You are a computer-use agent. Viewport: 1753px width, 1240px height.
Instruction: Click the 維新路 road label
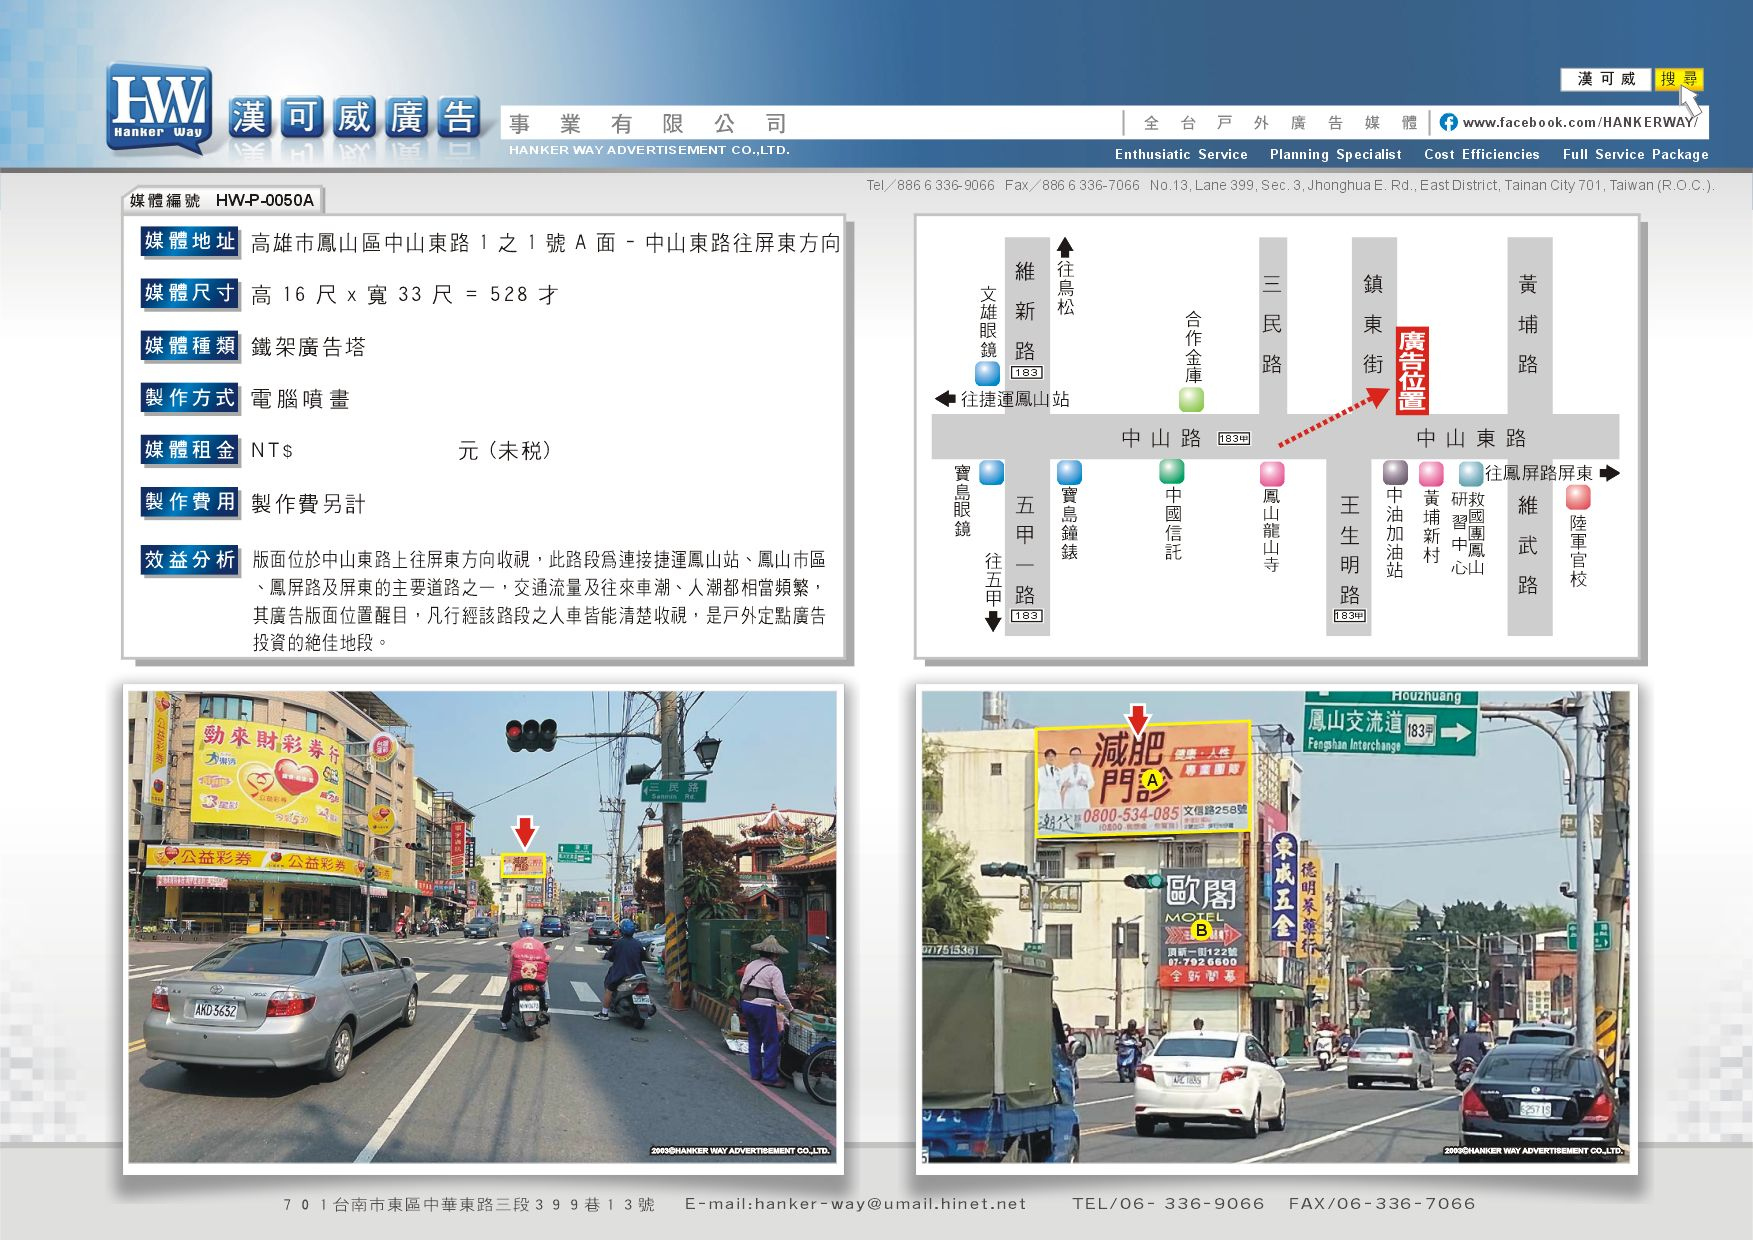coord(1025,311)
